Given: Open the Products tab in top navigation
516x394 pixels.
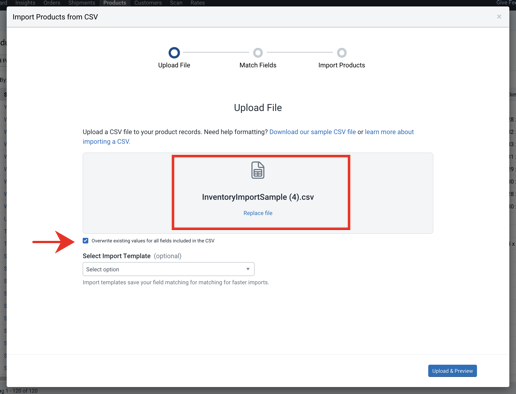Looking at the screenshot, I should tap(115, 3).
